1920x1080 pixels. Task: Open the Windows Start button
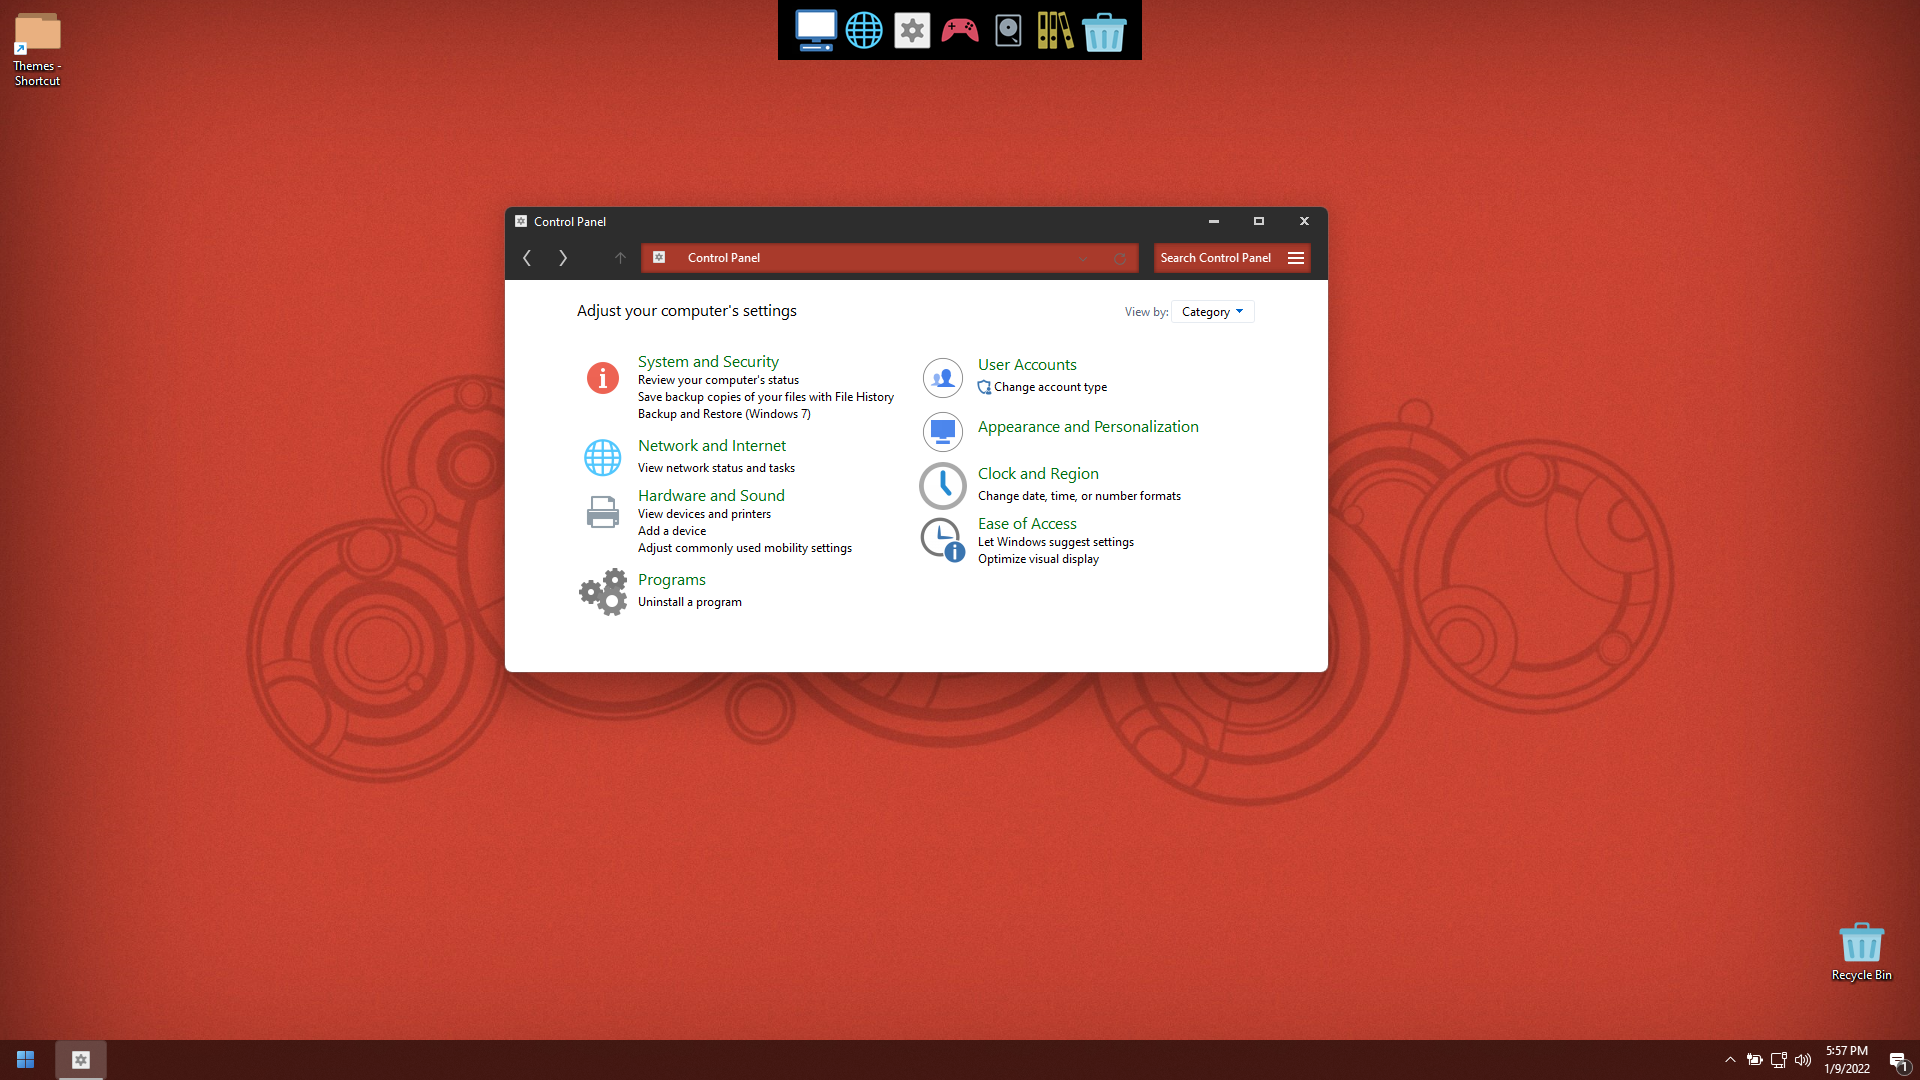[x=26, y=1060]
